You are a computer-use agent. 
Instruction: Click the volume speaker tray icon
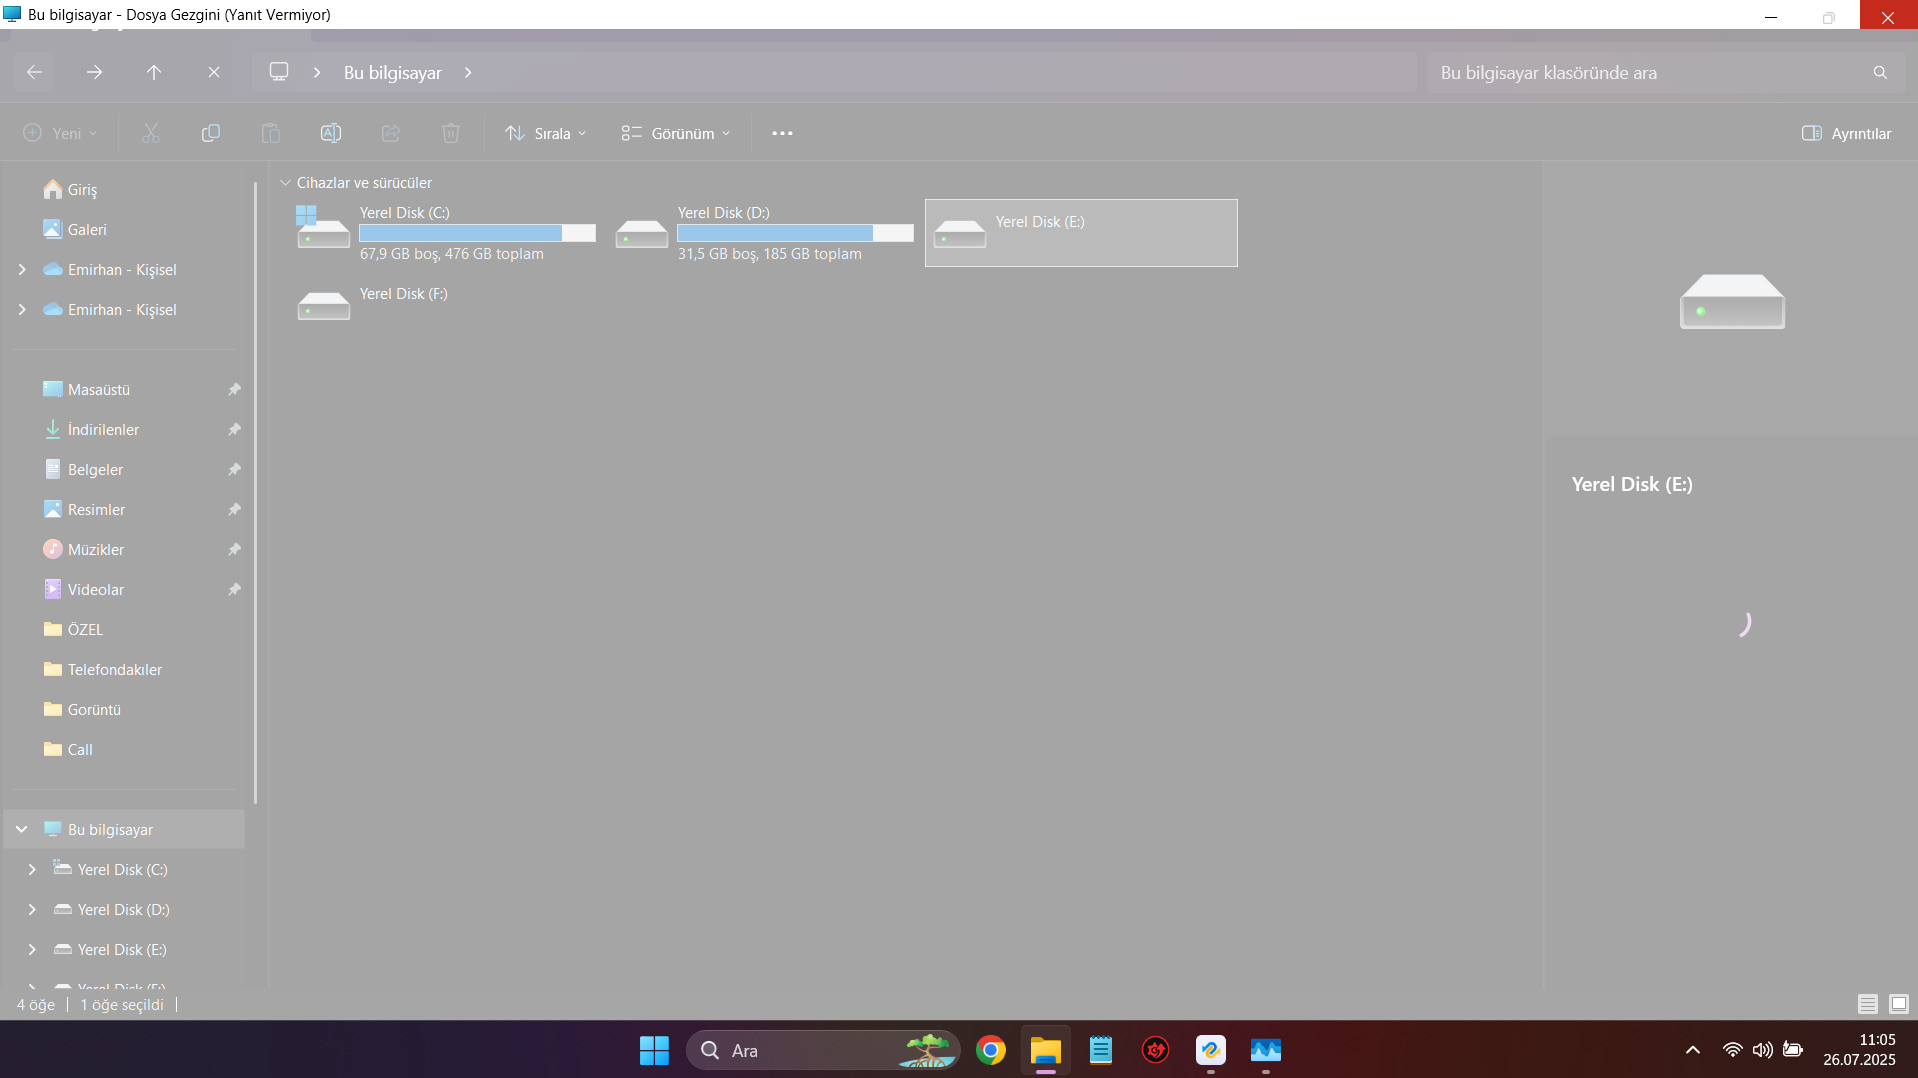1762,1050
